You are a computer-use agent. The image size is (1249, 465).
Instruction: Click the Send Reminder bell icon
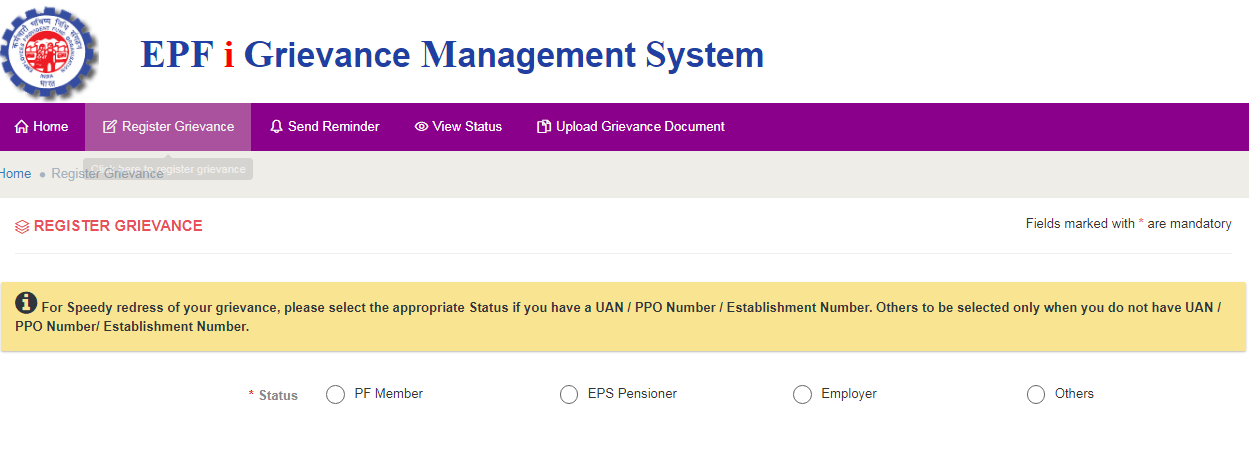[277, 127]
